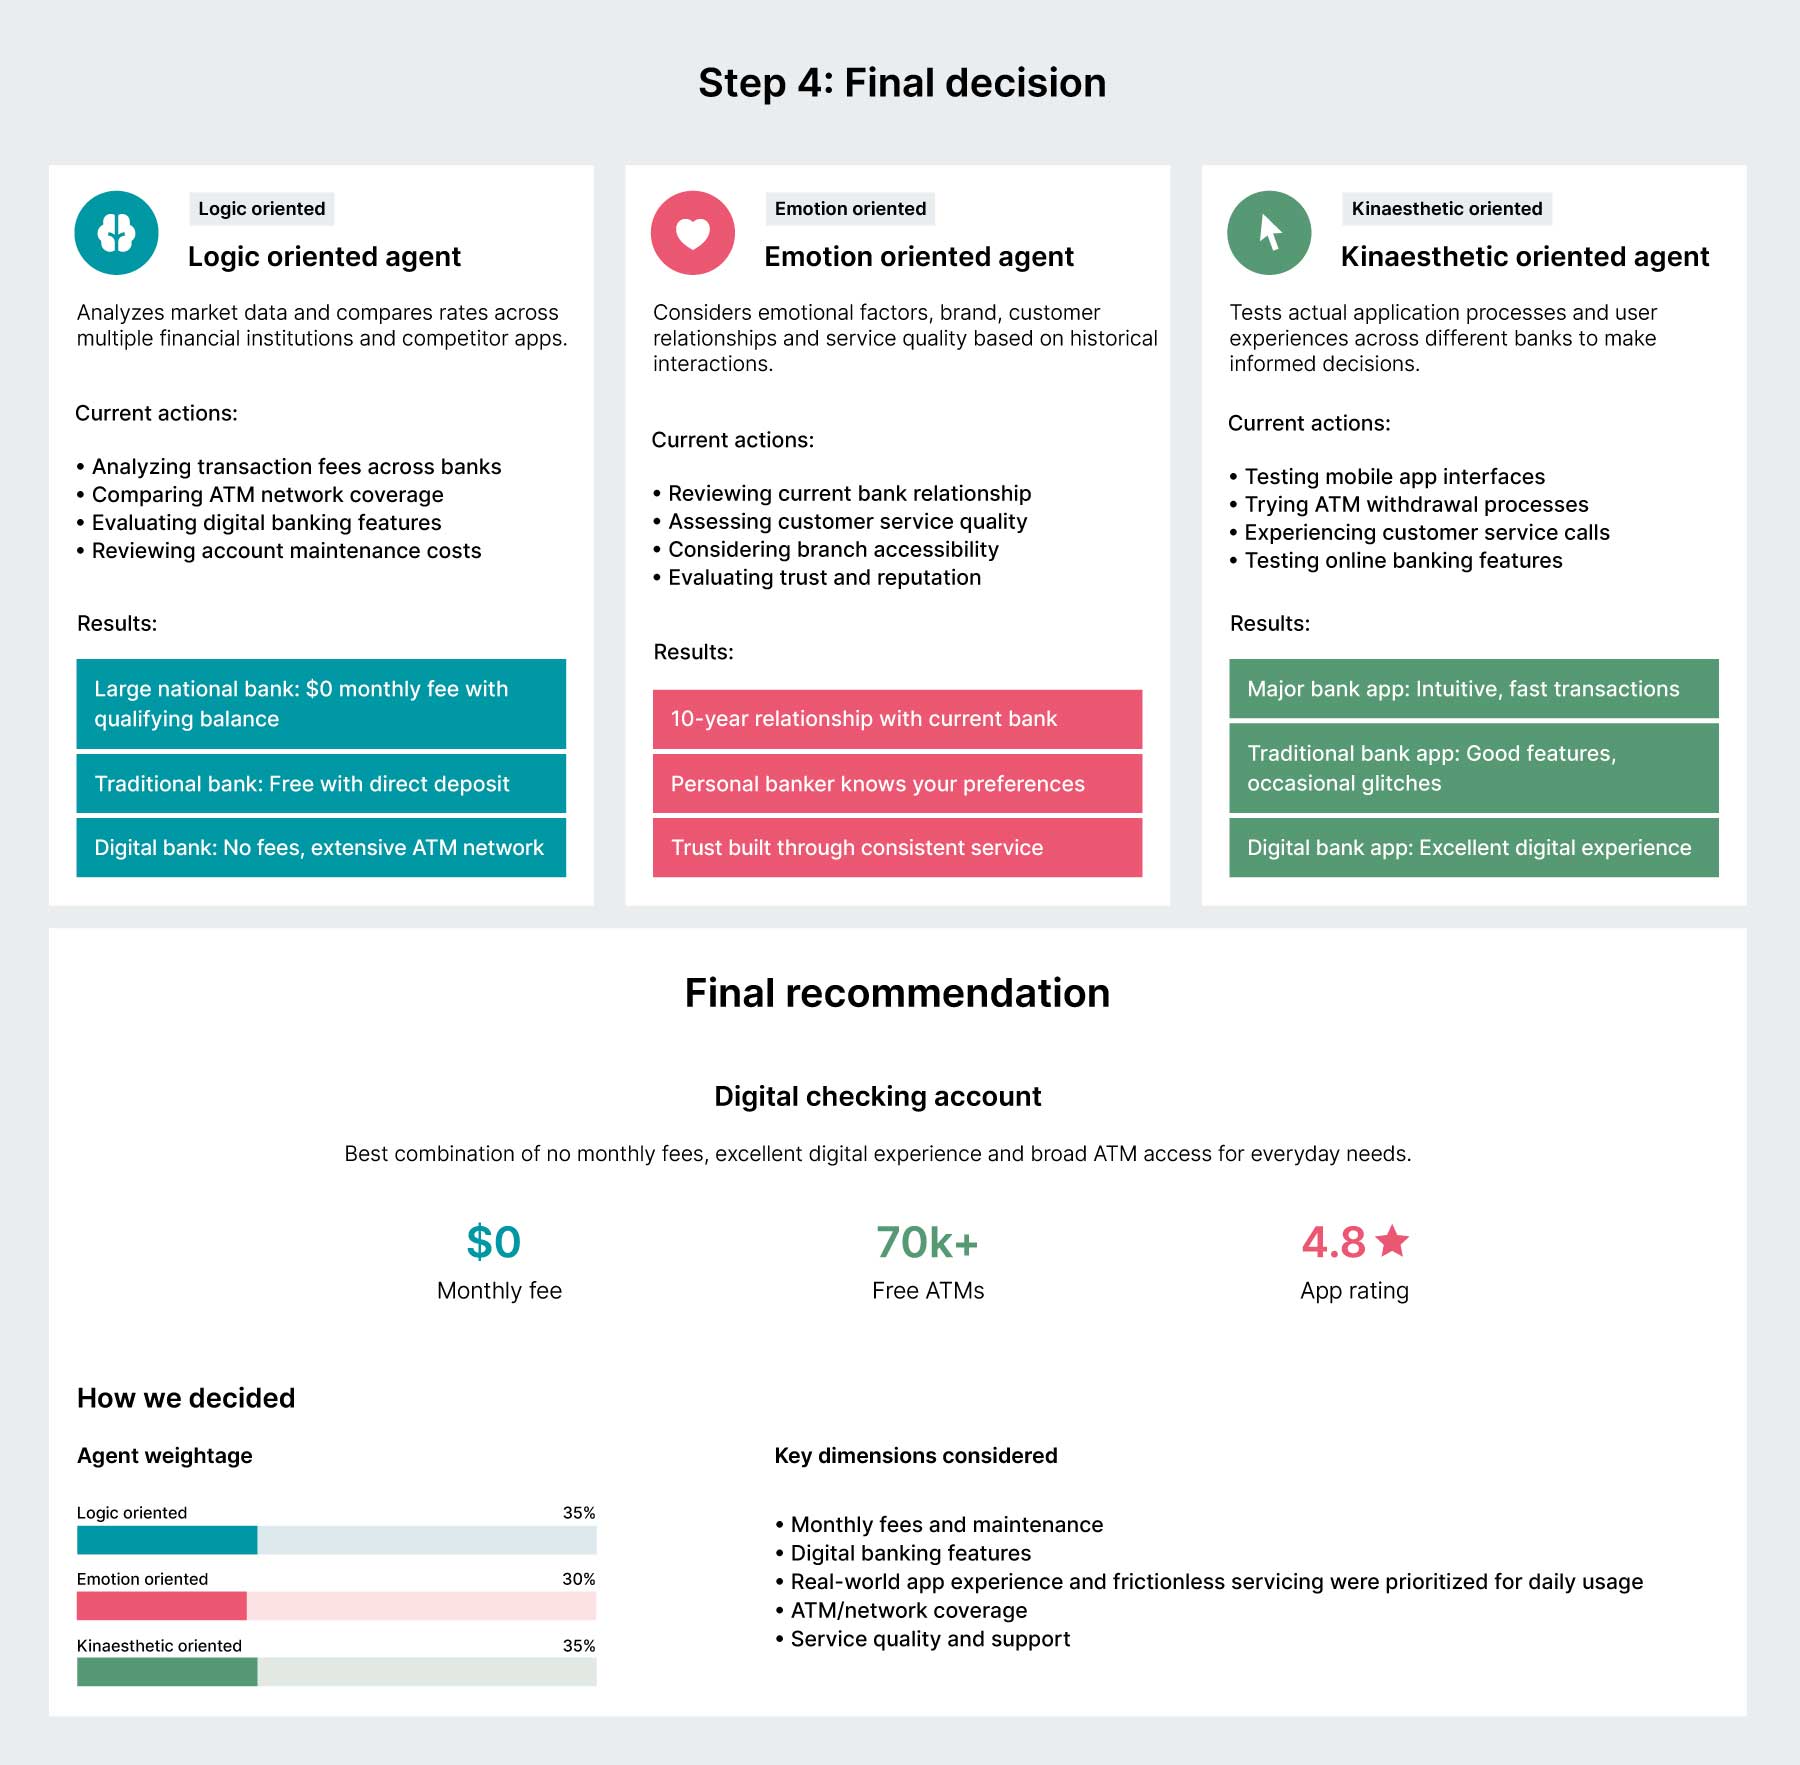The width and height of the screenshot is (1800, 1765).
Task: Select the 'Emotion oriented' tag label
Action: coord(850,209)
